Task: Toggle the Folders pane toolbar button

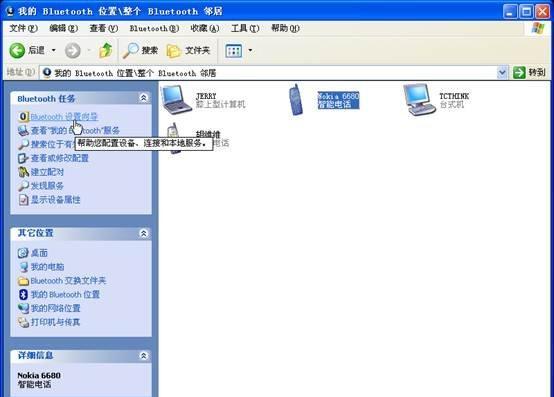Action: click(188, 51)
